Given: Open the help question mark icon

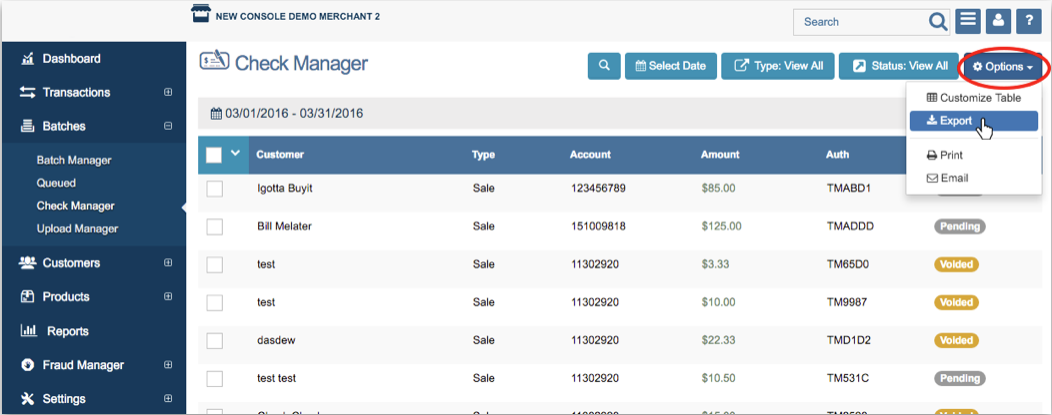Looking at the screenshot, I should click(1029, 22).
